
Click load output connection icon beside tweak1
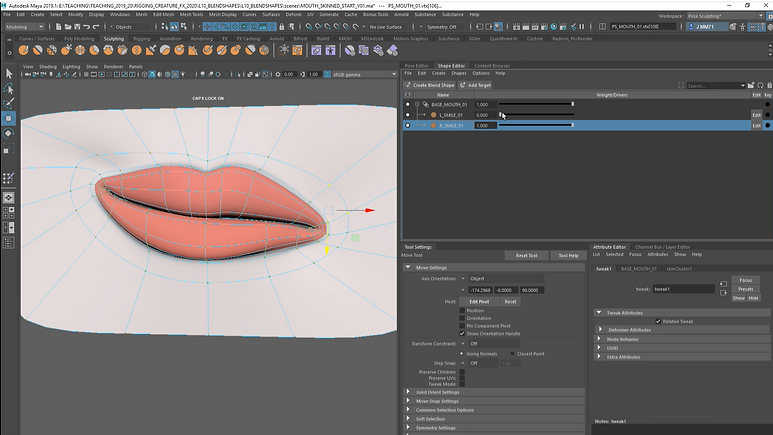(723, 293)
